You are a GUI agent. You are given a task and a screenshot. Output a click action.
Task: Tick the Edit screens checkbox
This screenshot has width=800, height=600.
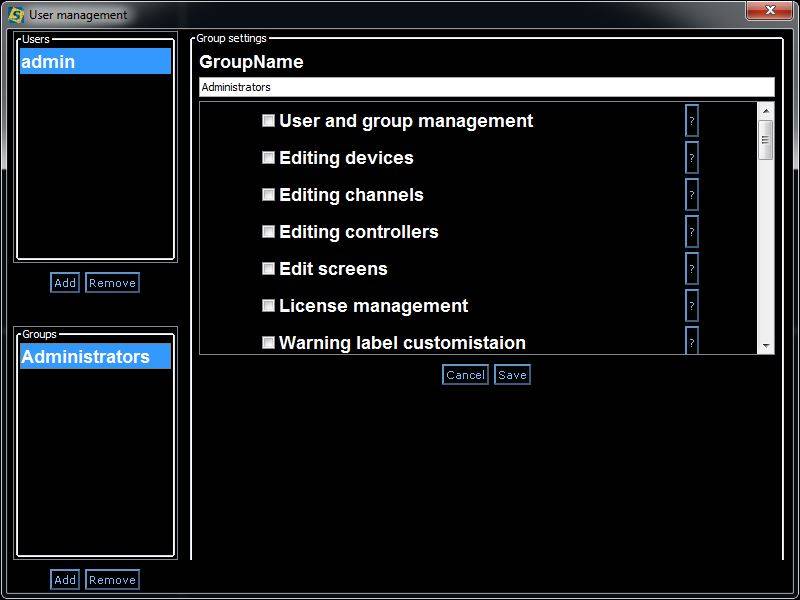click(x=268, y=269)
